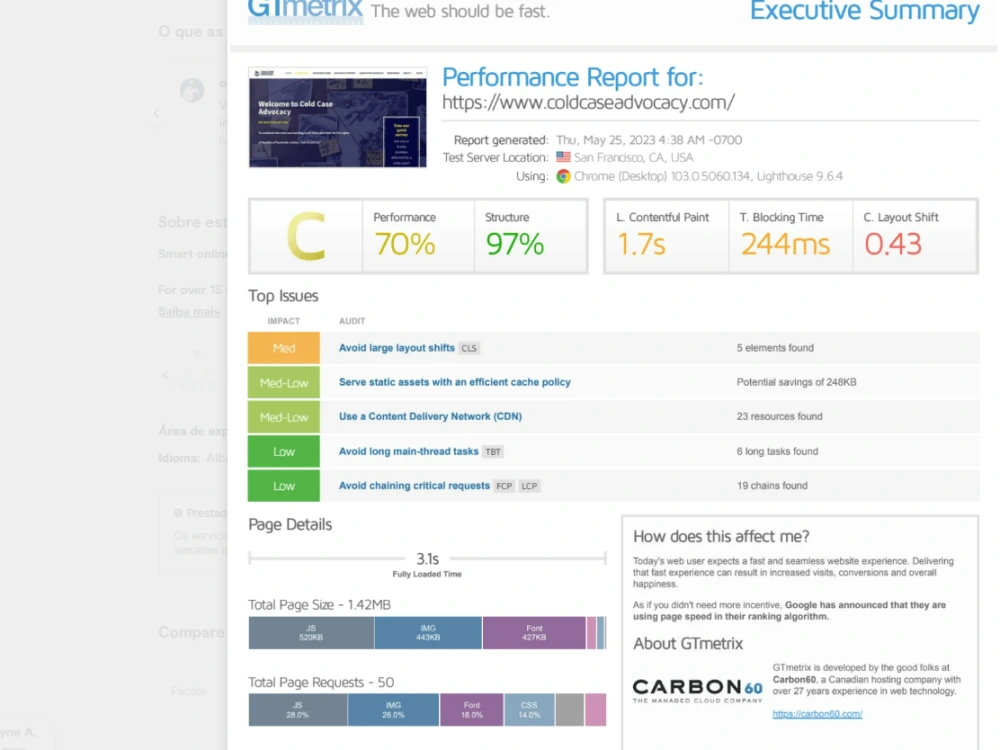Open Avoid large layout shifts audit
This screenshot has height=750, width=1000.
[397, 348]
